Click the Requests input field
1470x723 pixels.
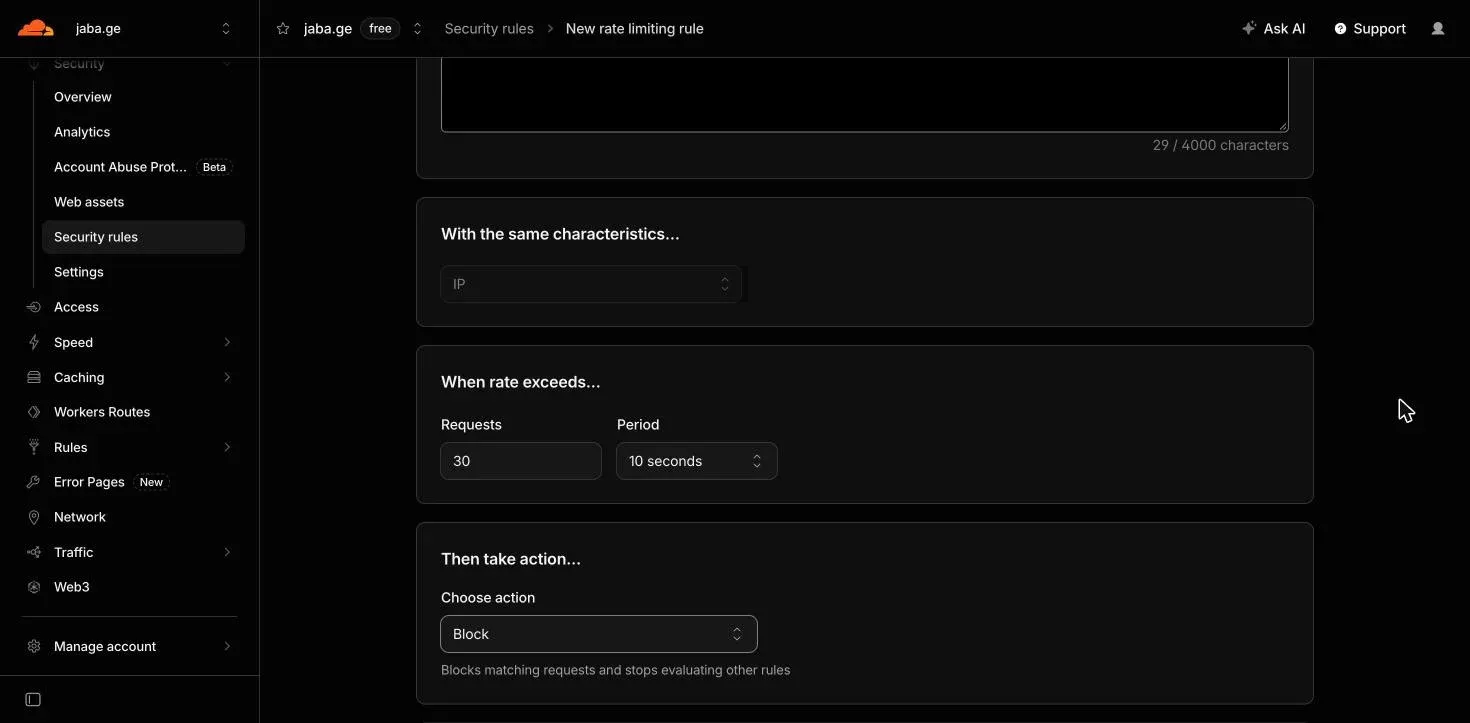tap(521, 461)
